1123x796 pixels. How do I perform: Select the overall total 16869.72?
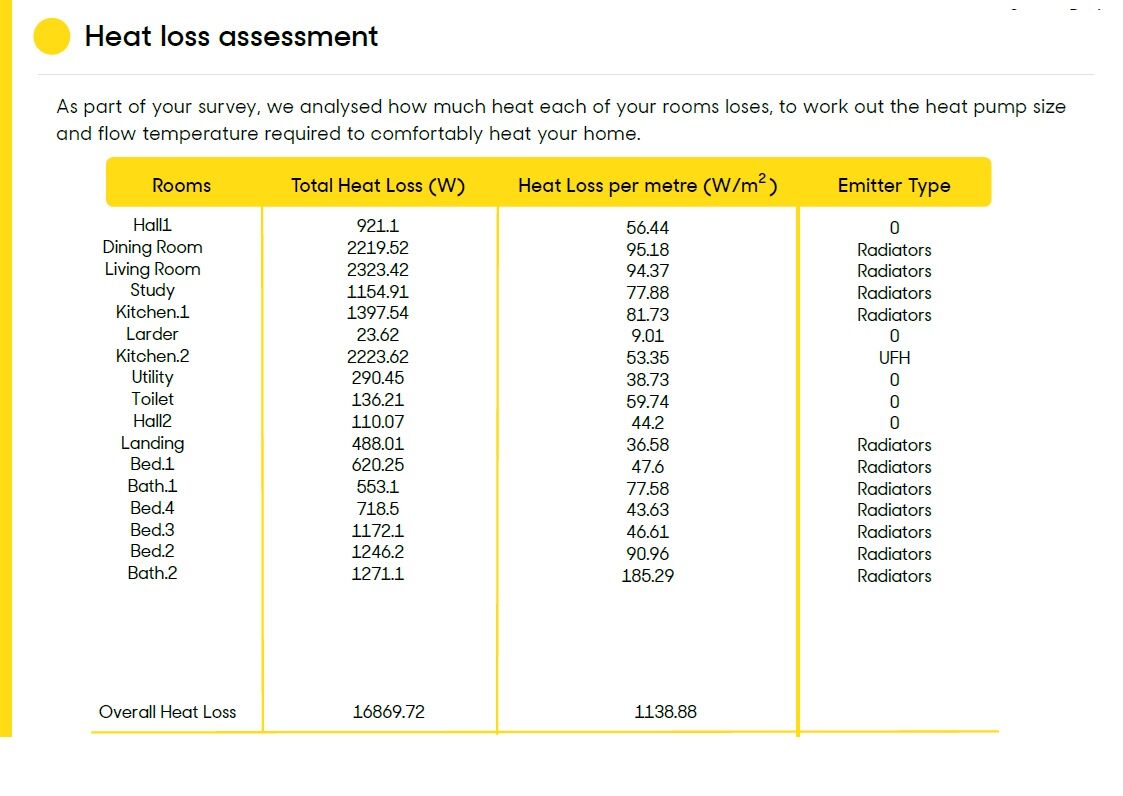[x=389, y=712]
